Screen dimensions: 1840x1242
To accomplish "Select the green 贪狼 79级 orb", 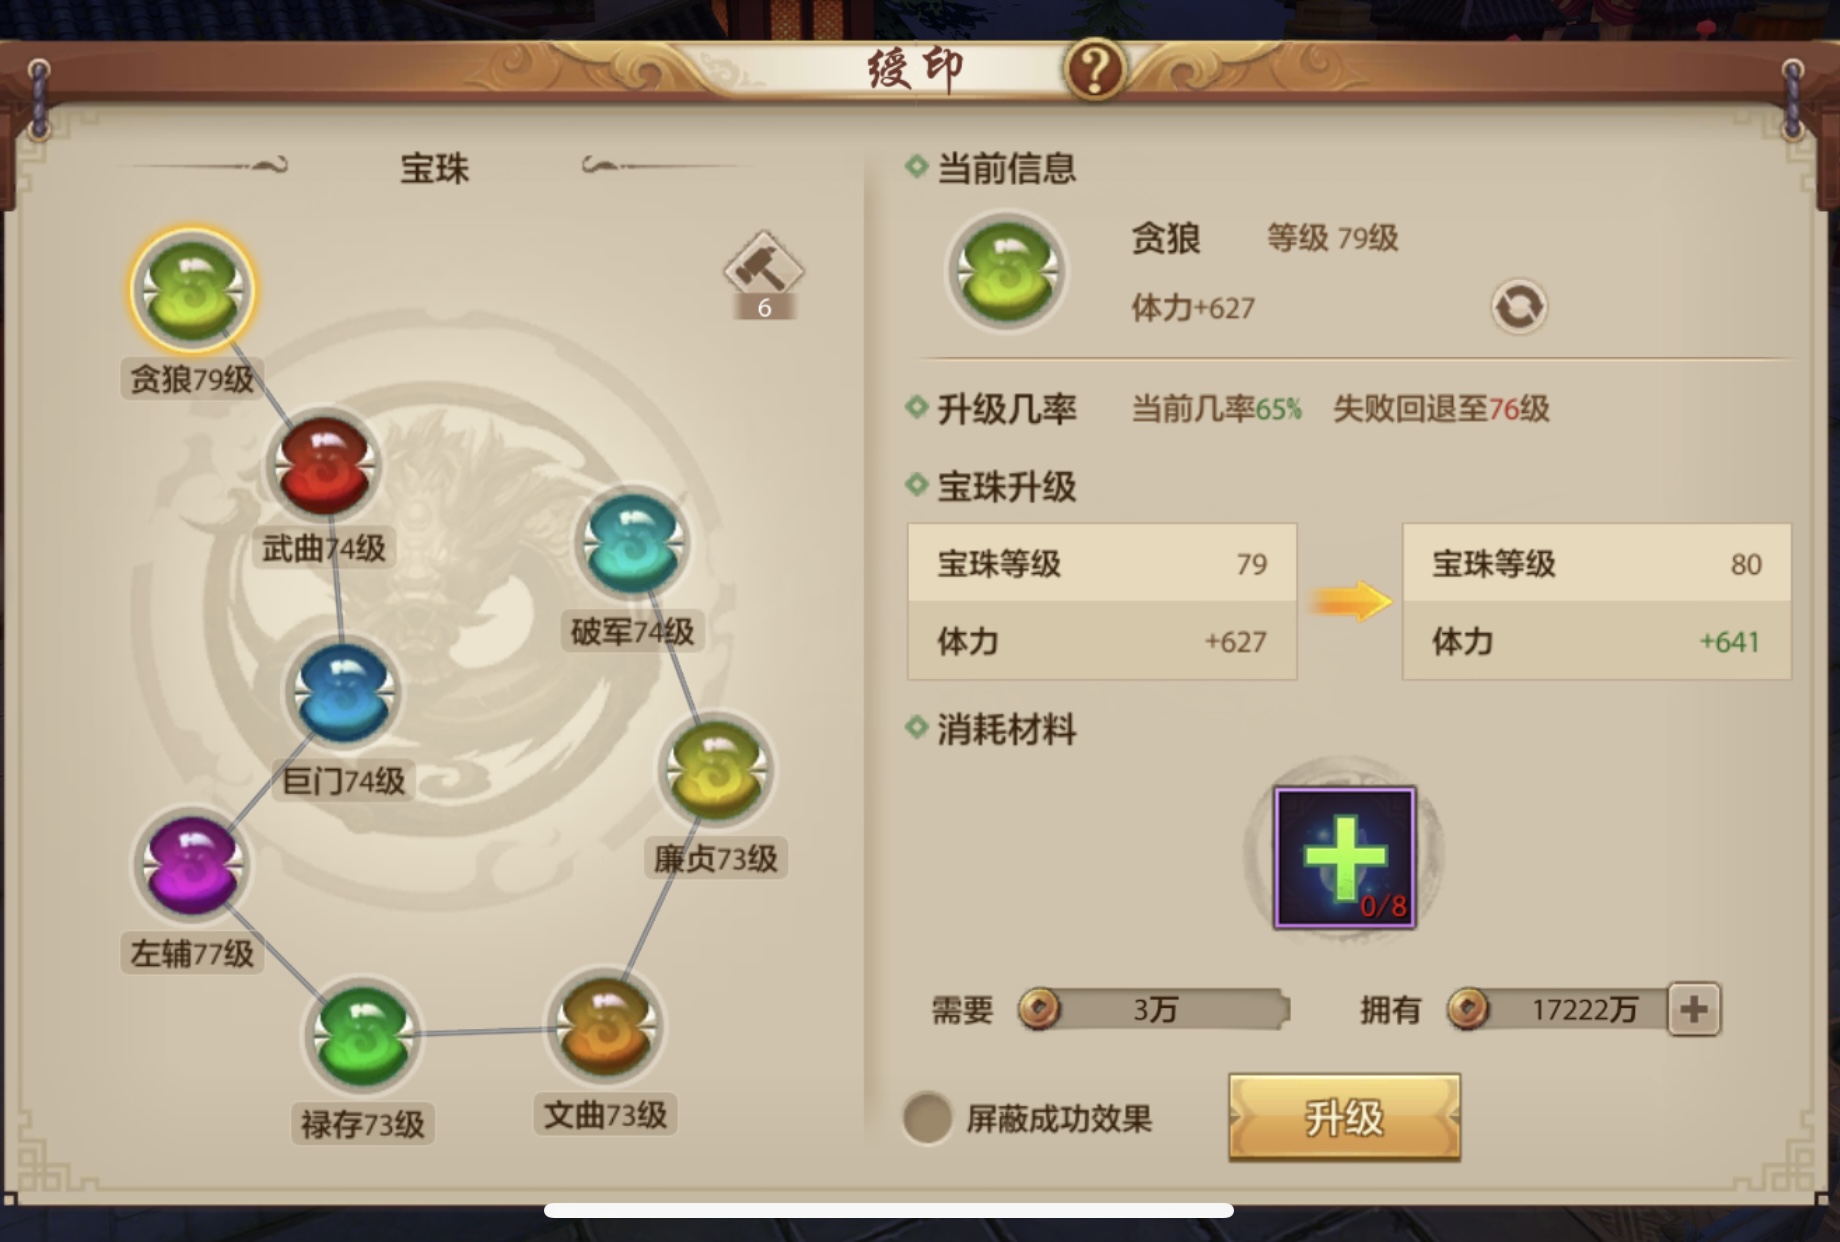I will pos(192,290).
